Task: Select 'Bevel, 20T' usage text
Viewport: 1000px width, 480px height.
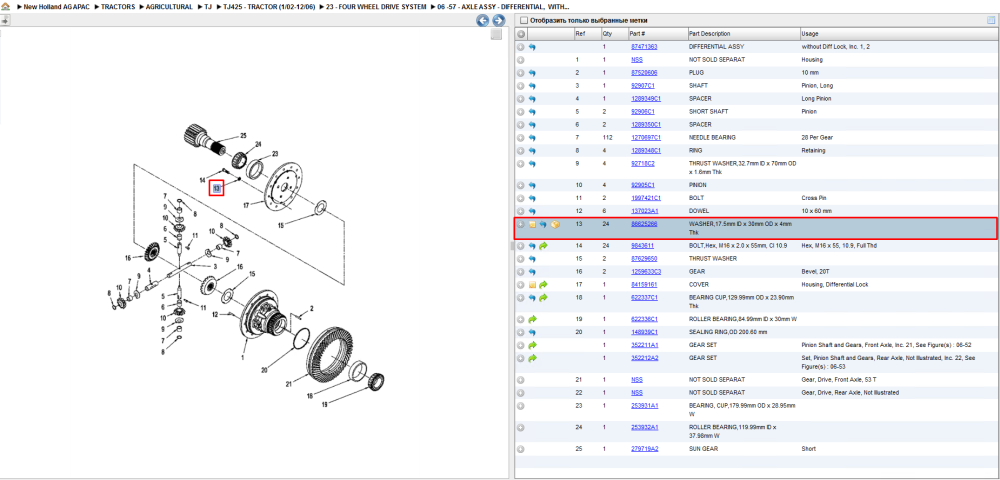Action: click(x=814, y=272)
